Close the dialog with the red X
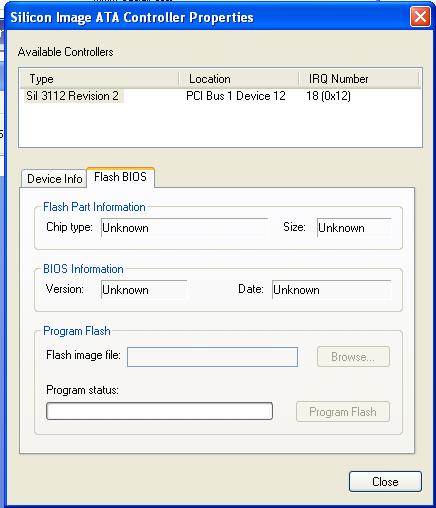 420,17
